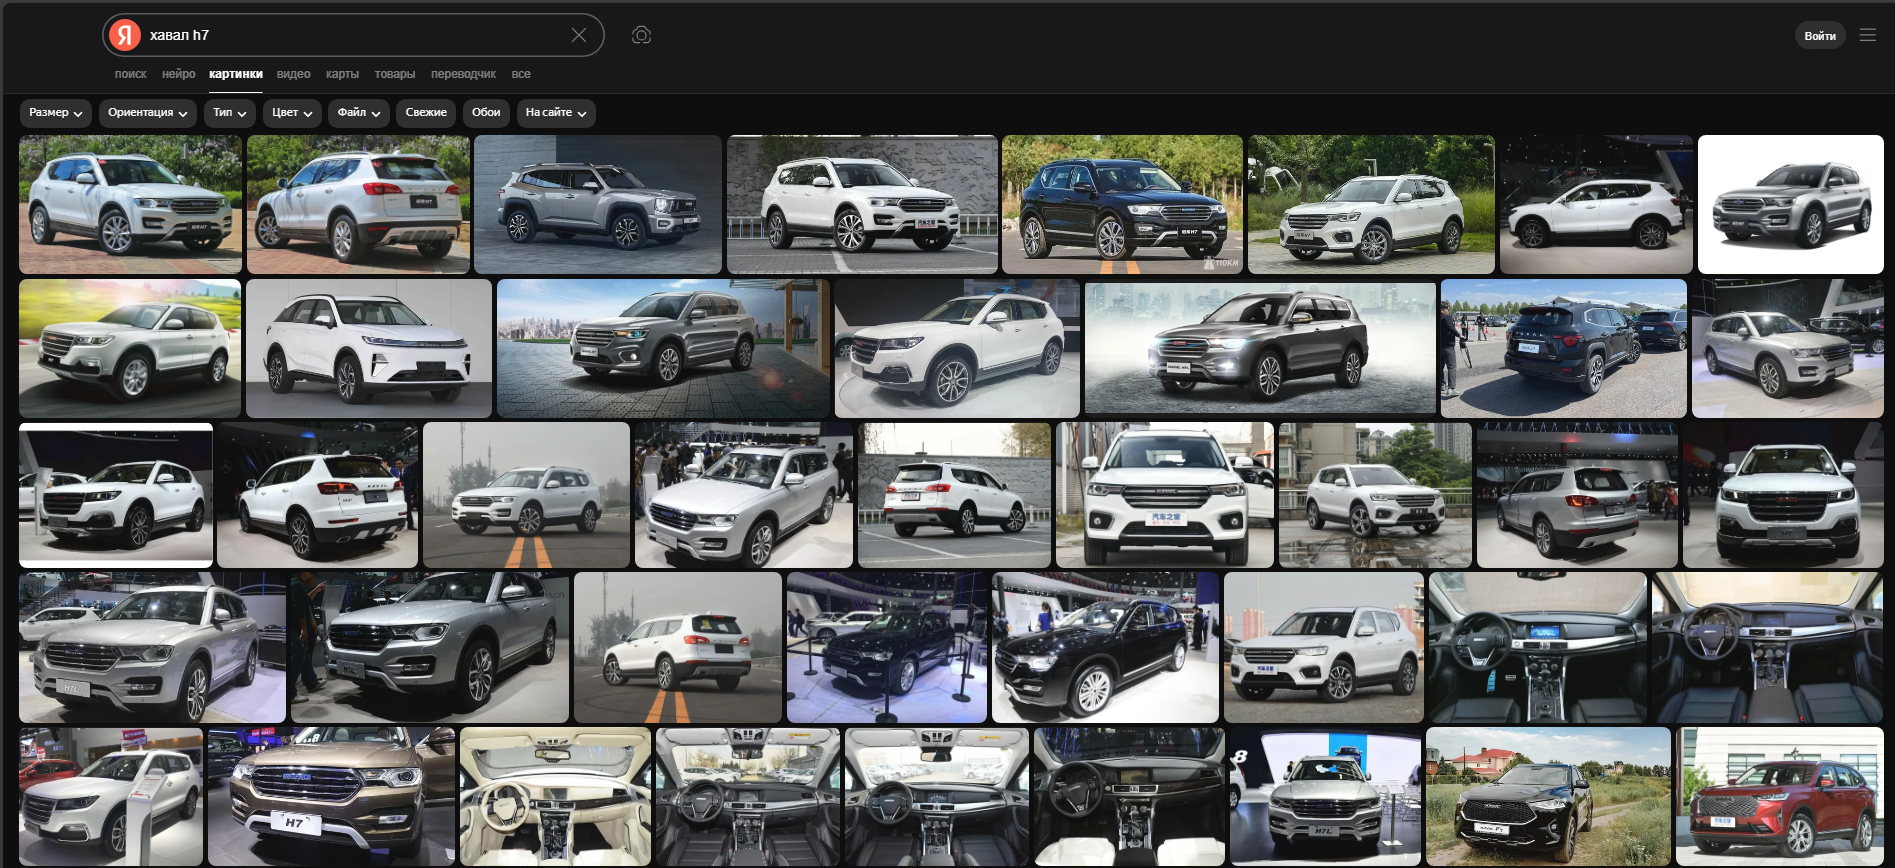Screen dimensions: 1895x868
Task: Focus the search field with хавал h7
Action: click(x=355, y=35)
